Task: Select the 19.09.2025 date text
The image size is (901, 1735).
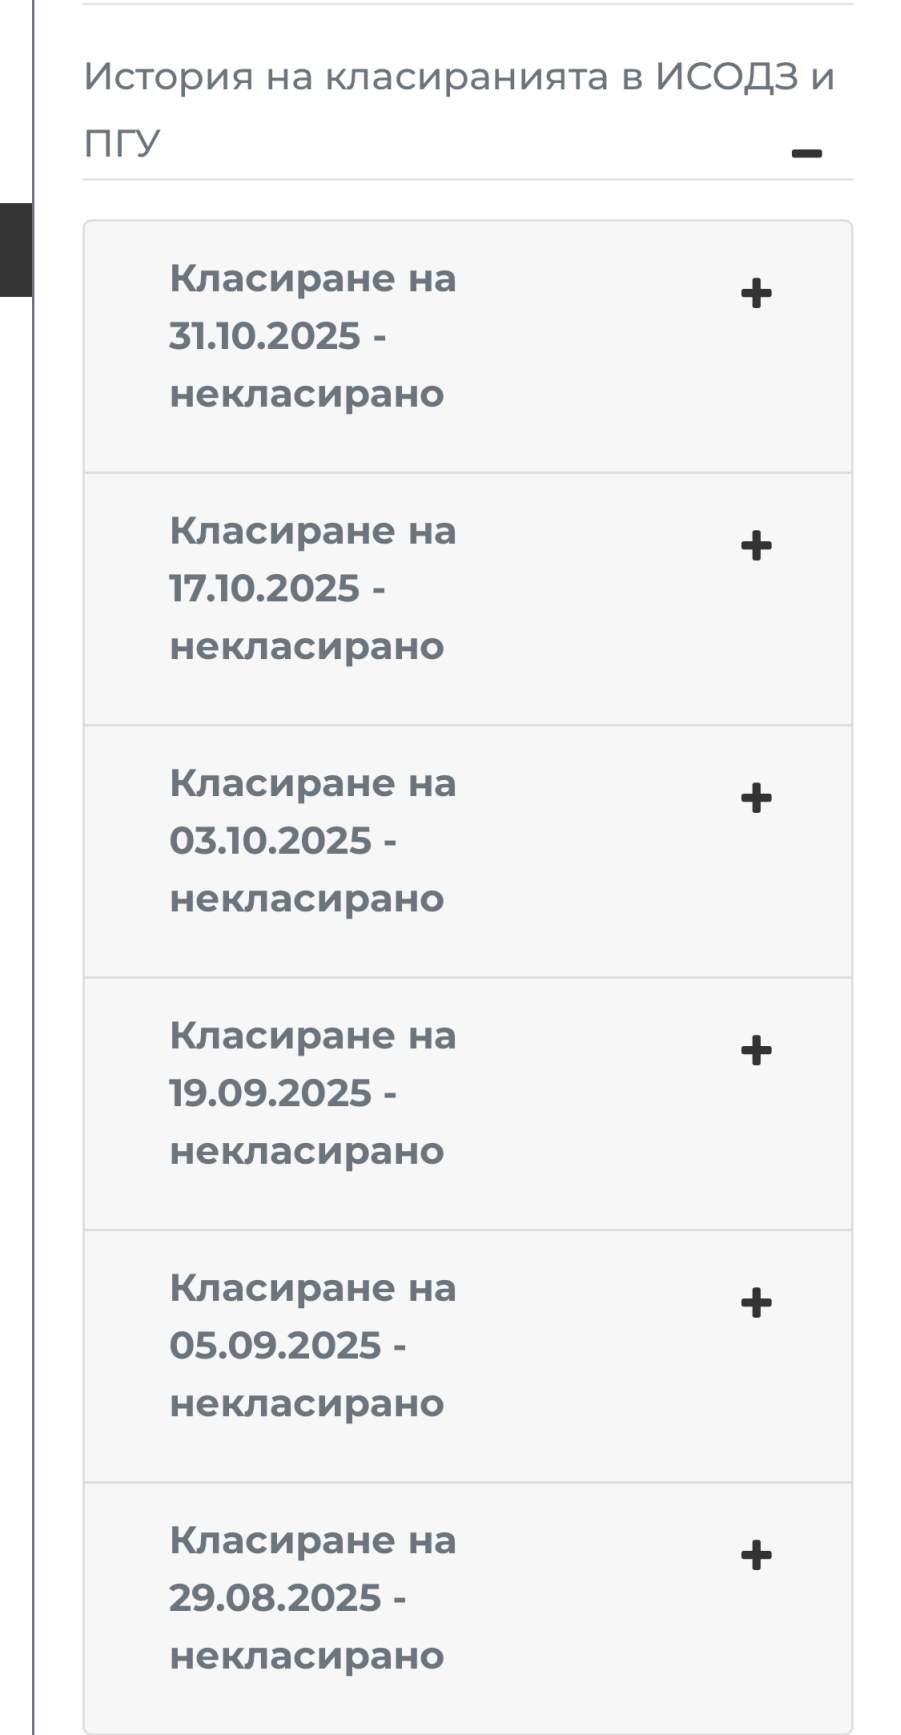Action: 270,1093
